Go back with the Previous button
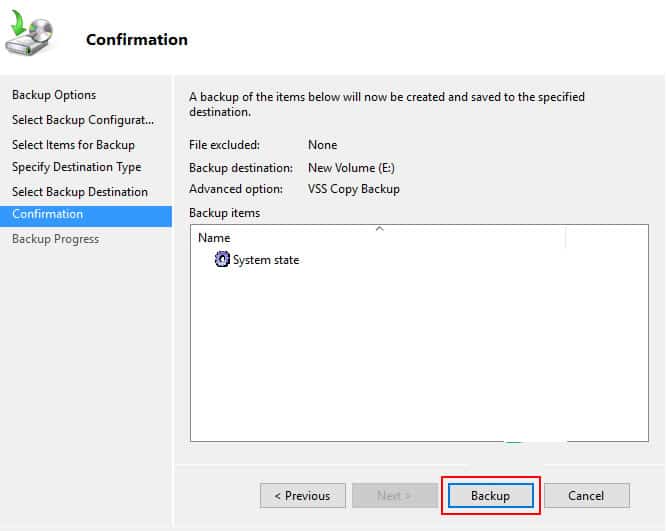The height and width of the screenshot is (531, 667). (302, 496)
